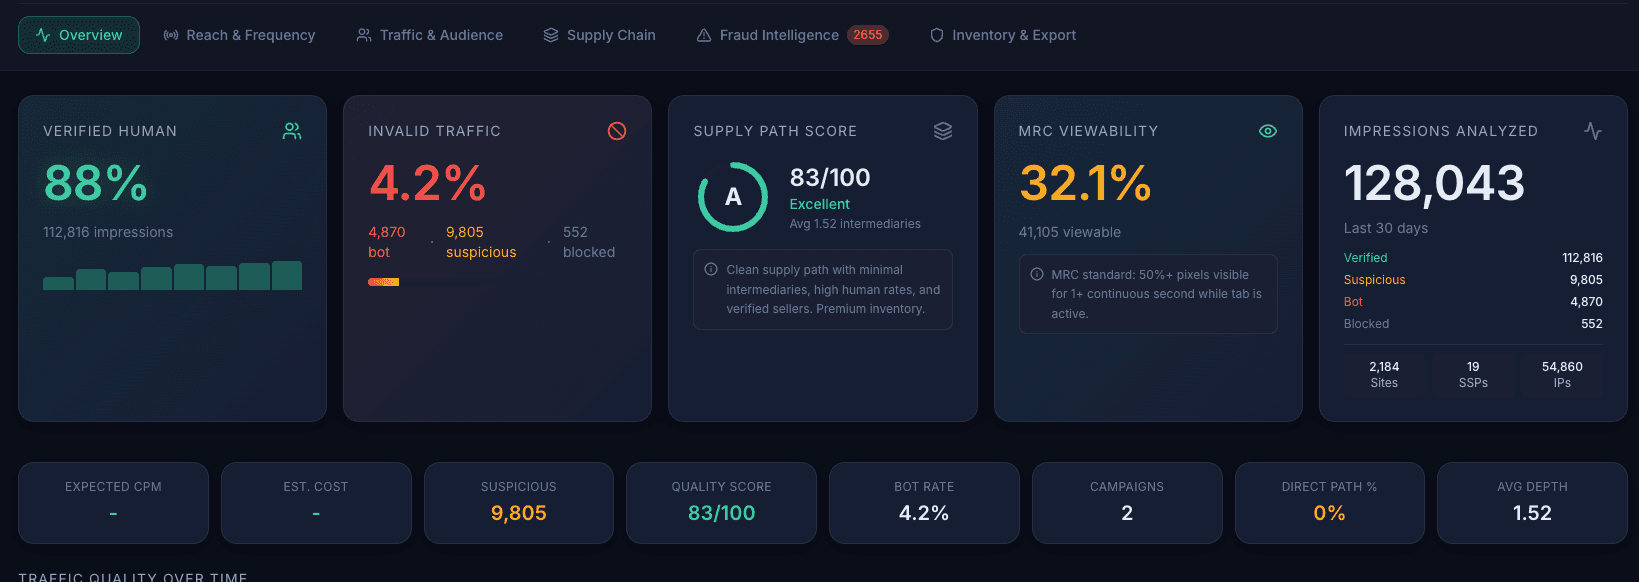This screenshot has height=582, width=1639.
Task: Click the Suspicious row in impressions breakdown
Action: tap(1473, 280)
